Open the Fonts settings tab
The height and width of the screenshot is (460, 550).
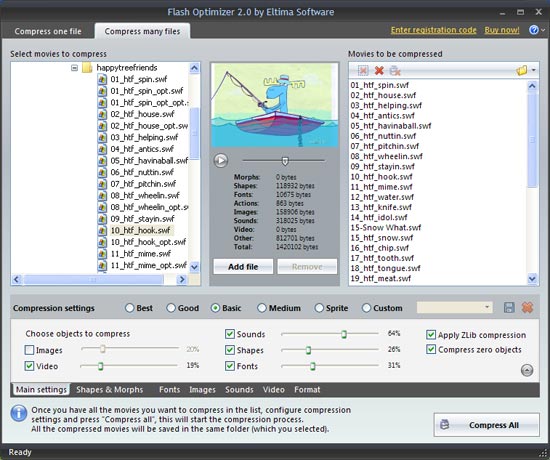(169, 389)
